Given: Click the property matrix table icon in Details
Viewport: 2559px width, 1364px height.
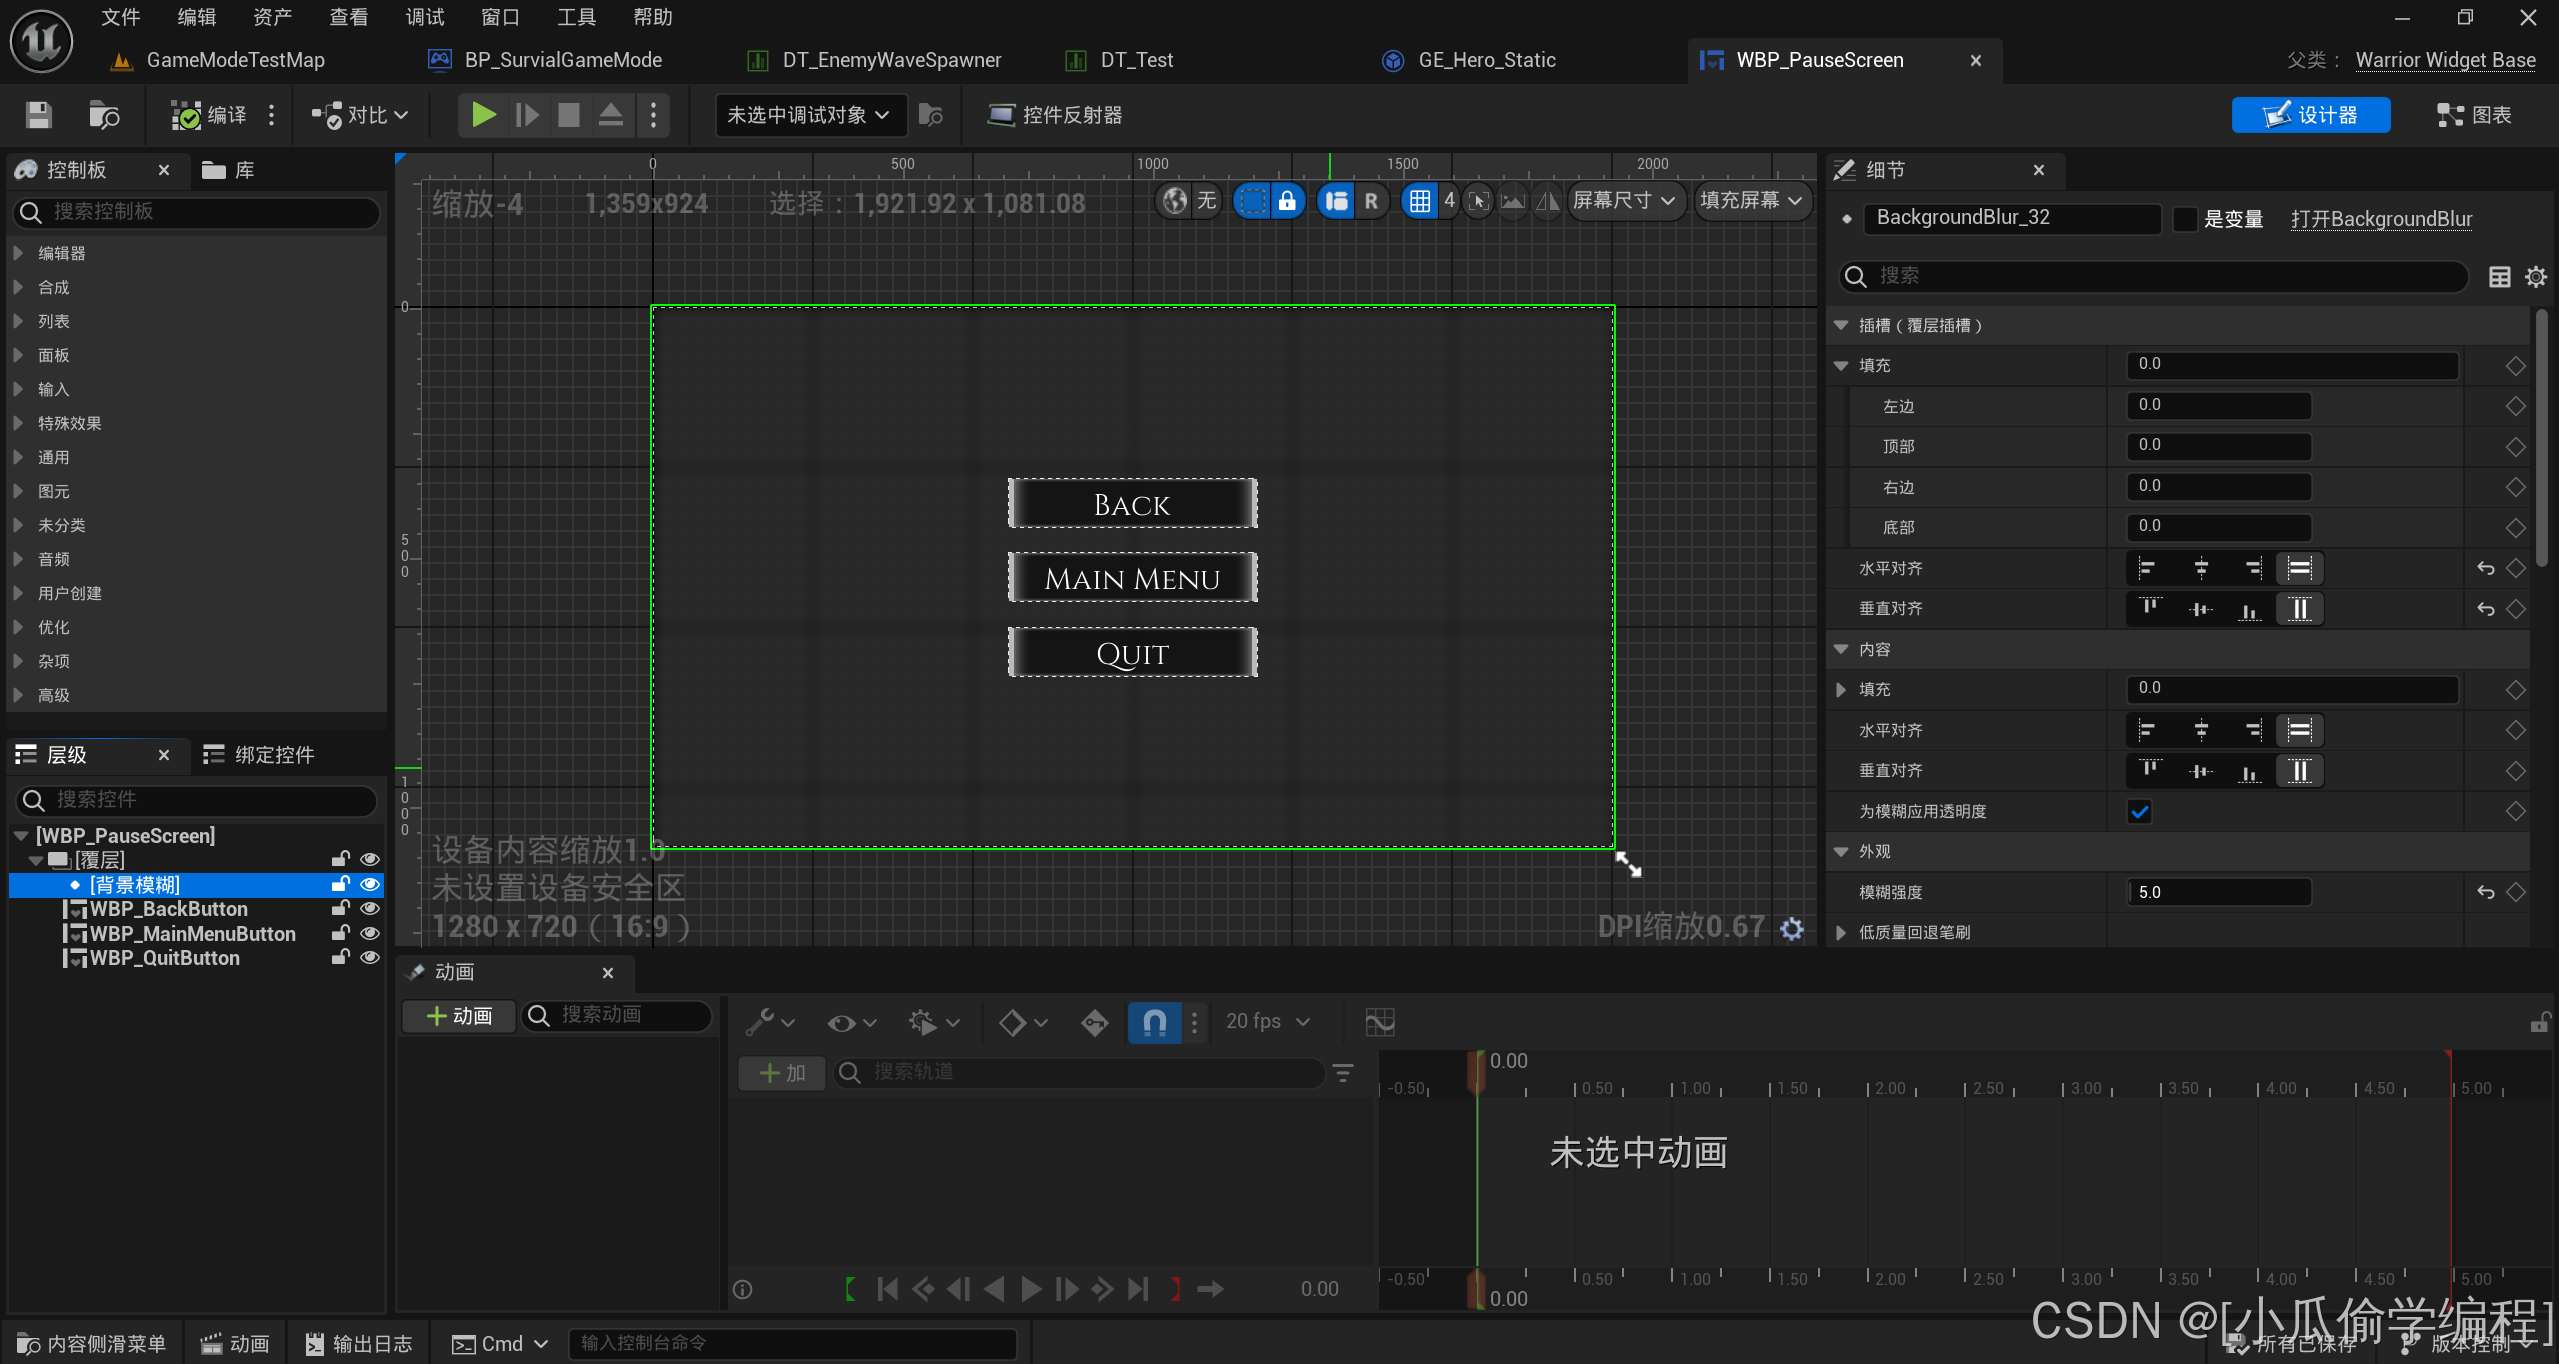Looking at the screenshot, I should click(x=2499, y=277).
